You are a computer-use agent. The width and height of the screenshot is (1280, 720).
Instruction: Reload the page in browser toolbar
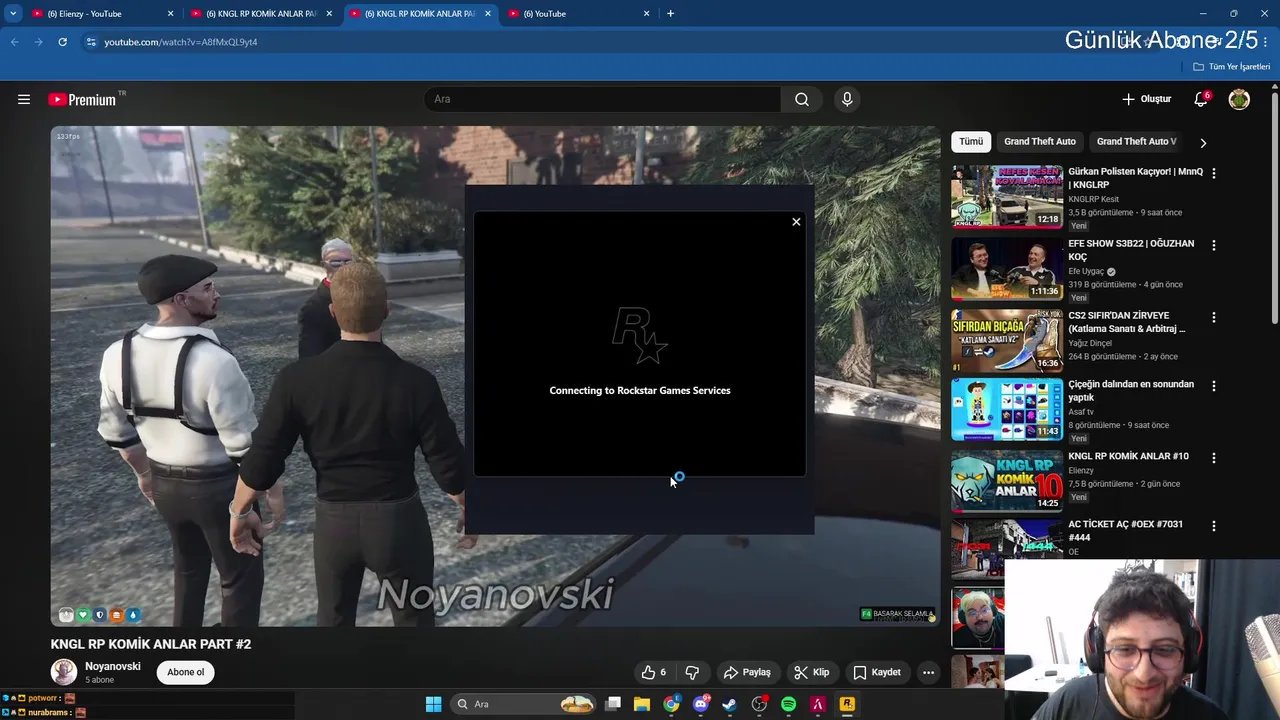click(62, 42)
